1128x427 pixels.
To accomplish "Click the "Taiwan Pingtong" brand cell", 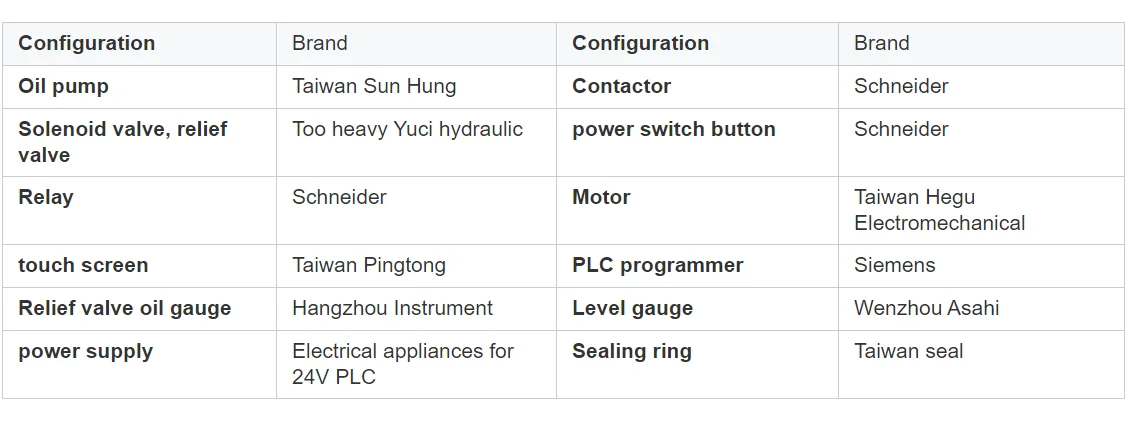I will tap(369, 266).
